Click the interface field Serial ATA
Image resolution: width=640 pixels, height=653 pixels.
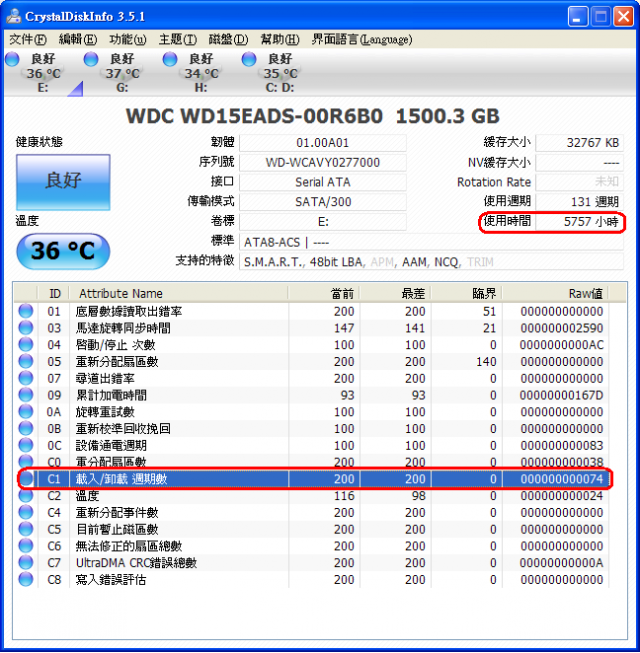(x=323, y=182)
